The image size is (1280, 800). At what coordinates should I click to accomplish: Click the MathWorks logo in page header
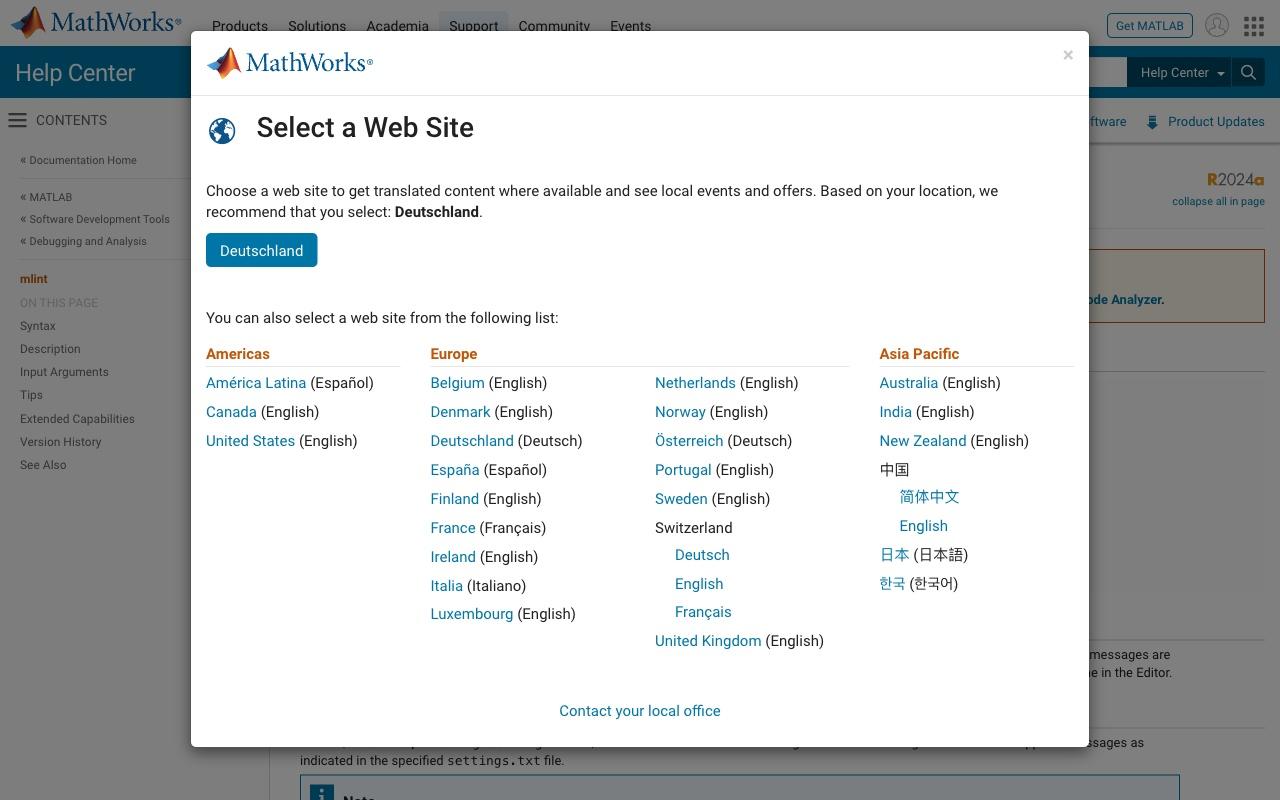pyautogui.click(x=96, y=22)
